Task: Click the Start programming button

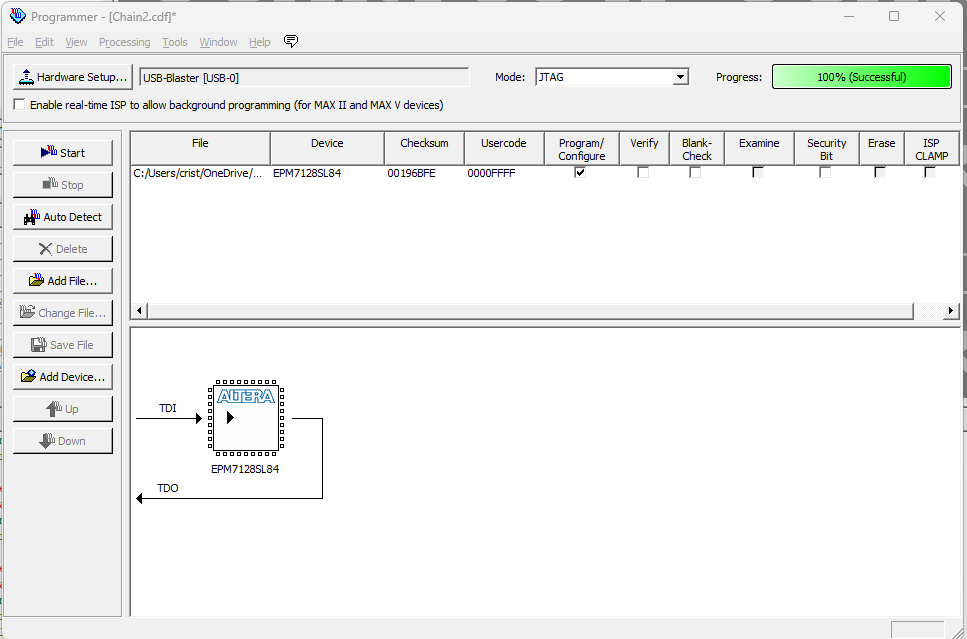Action: 62,153
